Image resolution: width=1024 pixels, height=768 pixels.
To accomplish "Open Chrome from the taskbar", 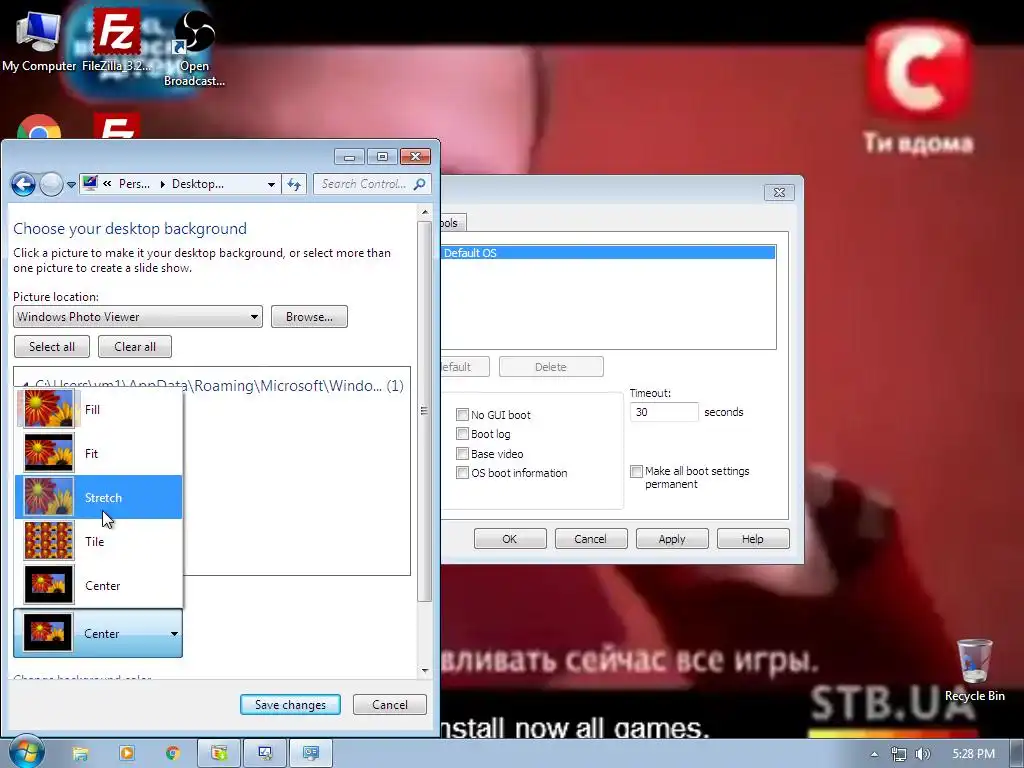I will pyautogui.click(x=172, y=754).
